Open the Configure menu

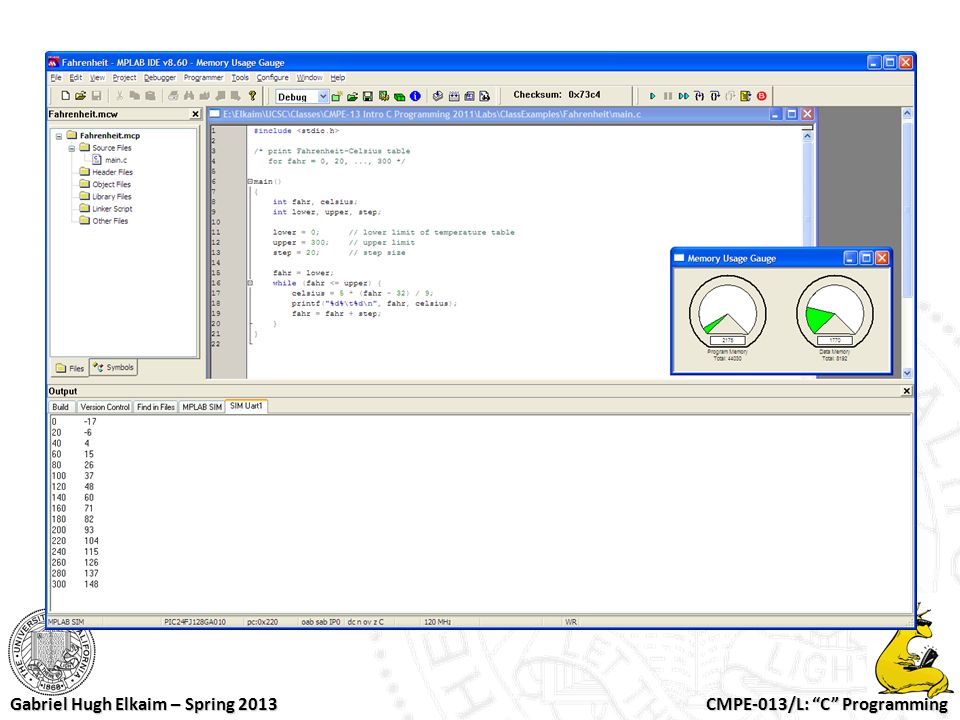tap(272, 78)
